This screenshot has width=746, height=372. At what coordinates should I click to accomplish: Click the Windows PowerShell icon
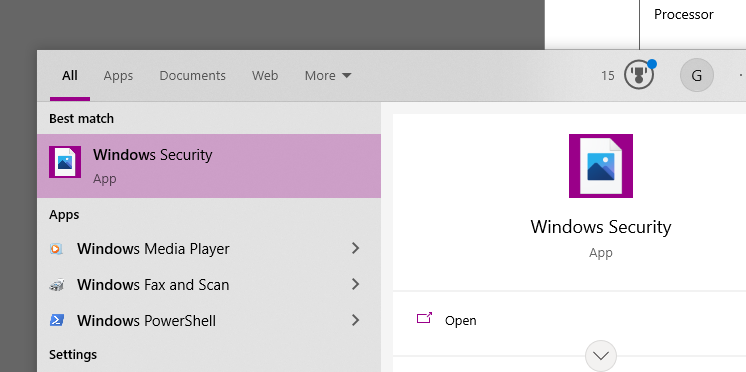coord(56,320)
